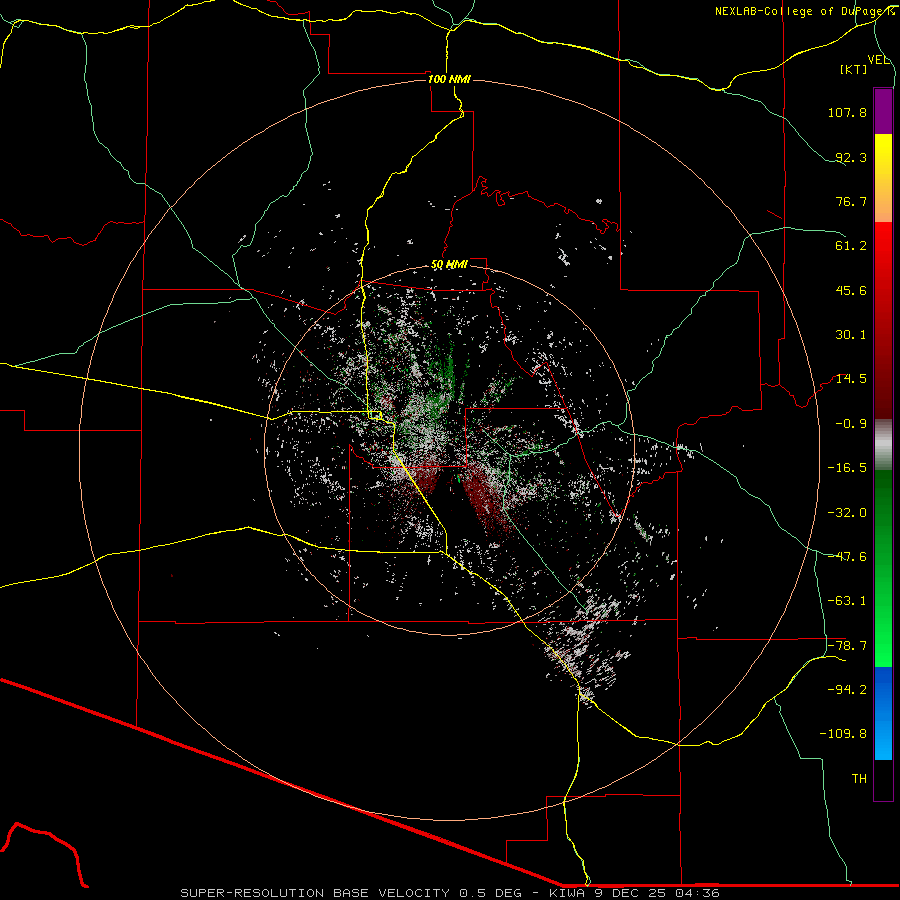
Task: Click the -109.8 velocity scale value
Action: 843,734
